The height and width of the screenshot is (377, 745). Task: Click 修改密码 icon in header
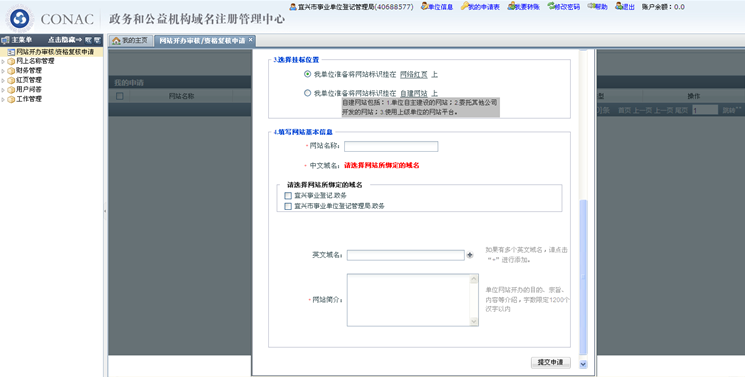tap(551, 6)
